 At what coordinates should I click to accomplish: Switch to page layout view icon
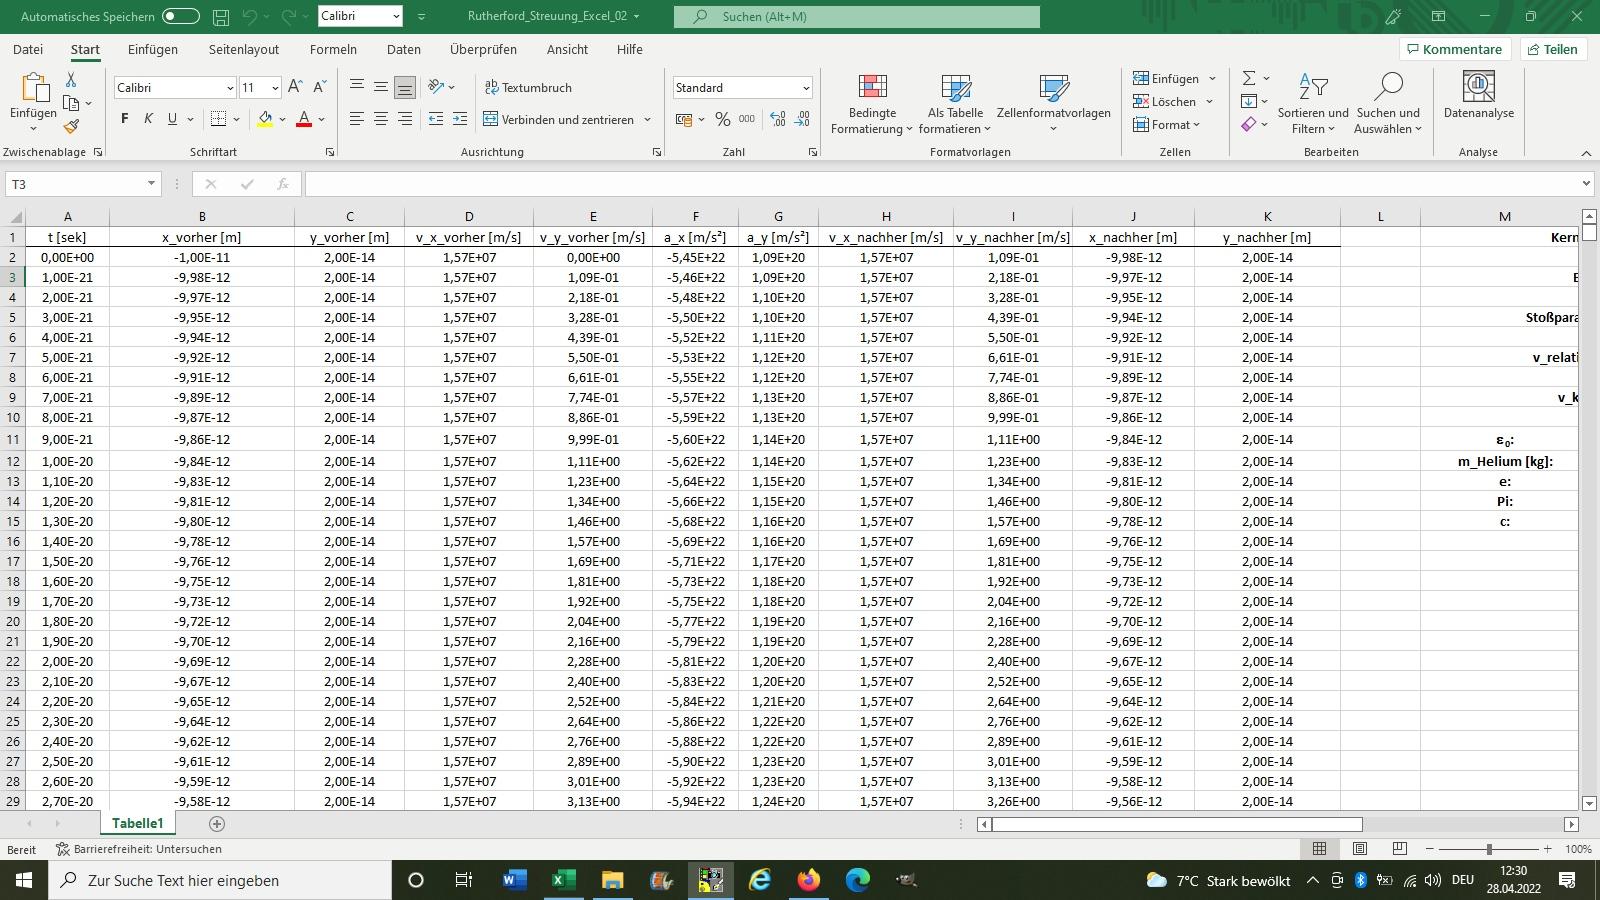pos(1360,848)
